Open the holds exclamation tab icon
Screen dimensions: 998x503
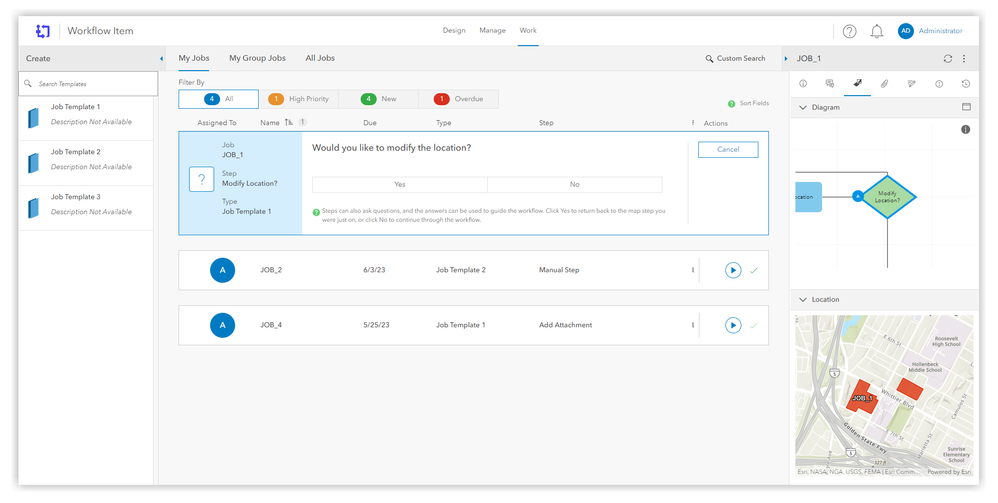(x=939, y=83)
